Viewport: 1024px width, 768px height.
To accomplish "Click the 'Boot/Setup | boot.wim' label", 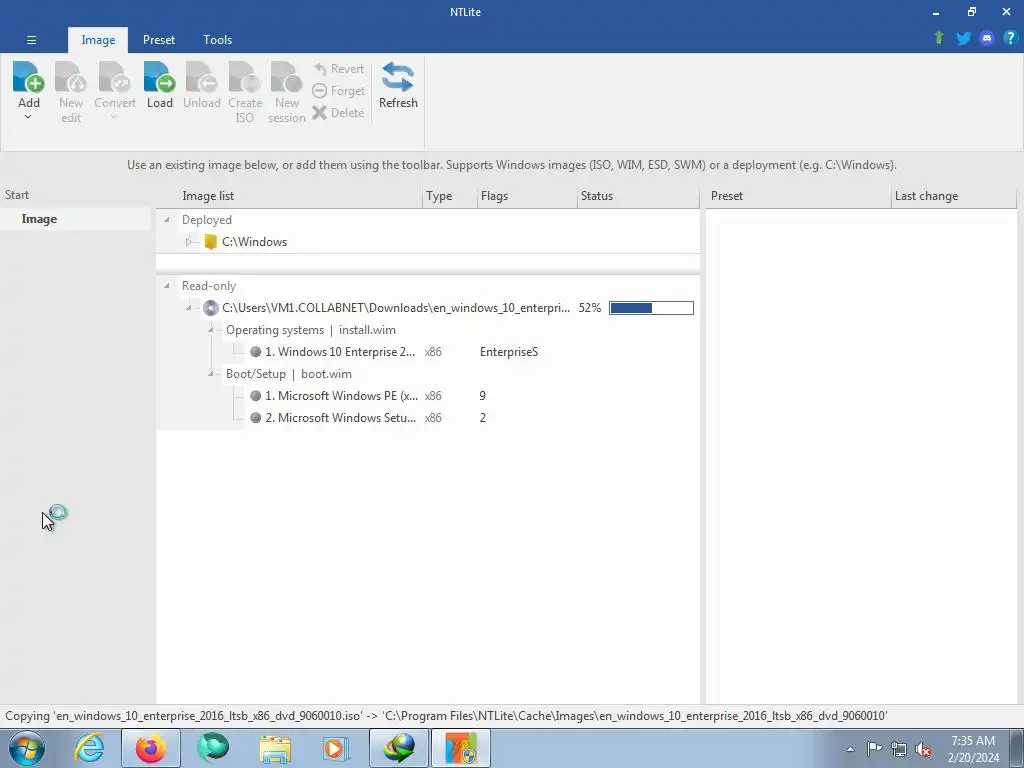I will point(289,374).
